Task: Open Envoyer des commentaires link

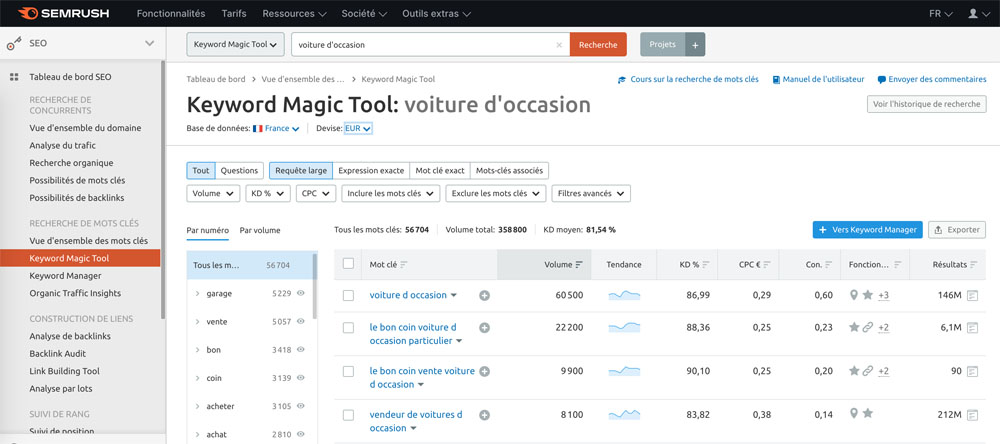Action: point(932,80)
